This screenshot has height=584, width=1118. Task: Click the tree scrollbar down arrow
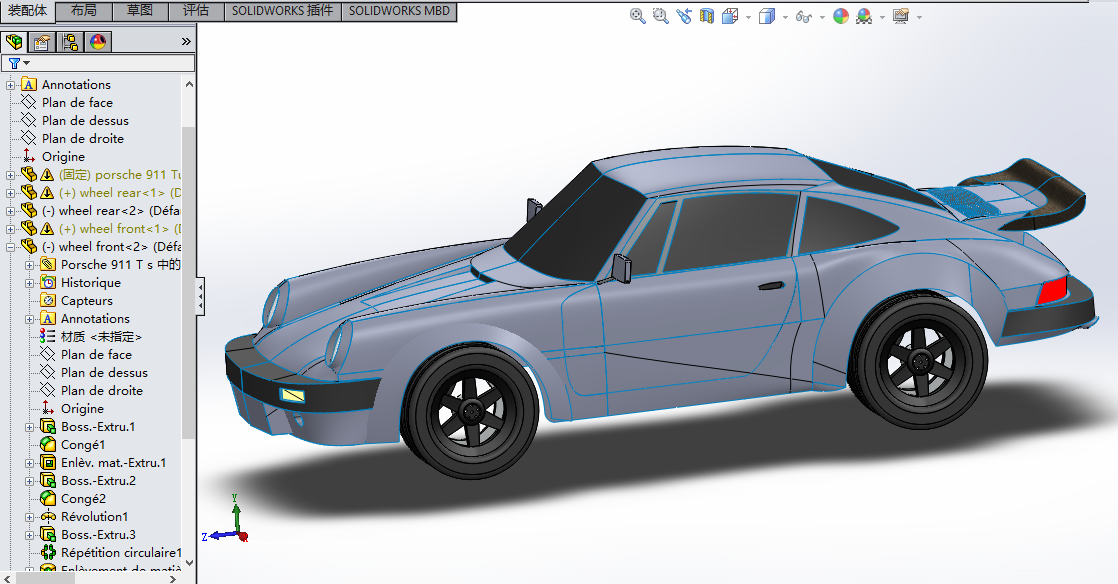pos(189,563)
